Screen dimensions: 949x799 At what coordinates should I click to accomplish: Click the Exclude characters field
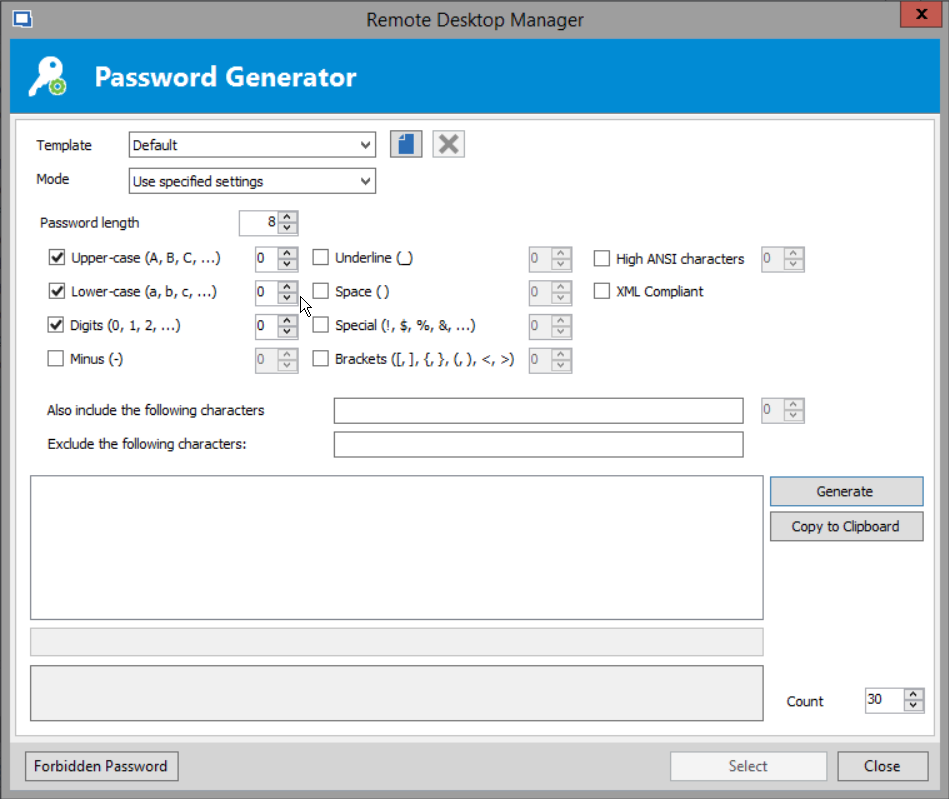click(x=538, y=444)
